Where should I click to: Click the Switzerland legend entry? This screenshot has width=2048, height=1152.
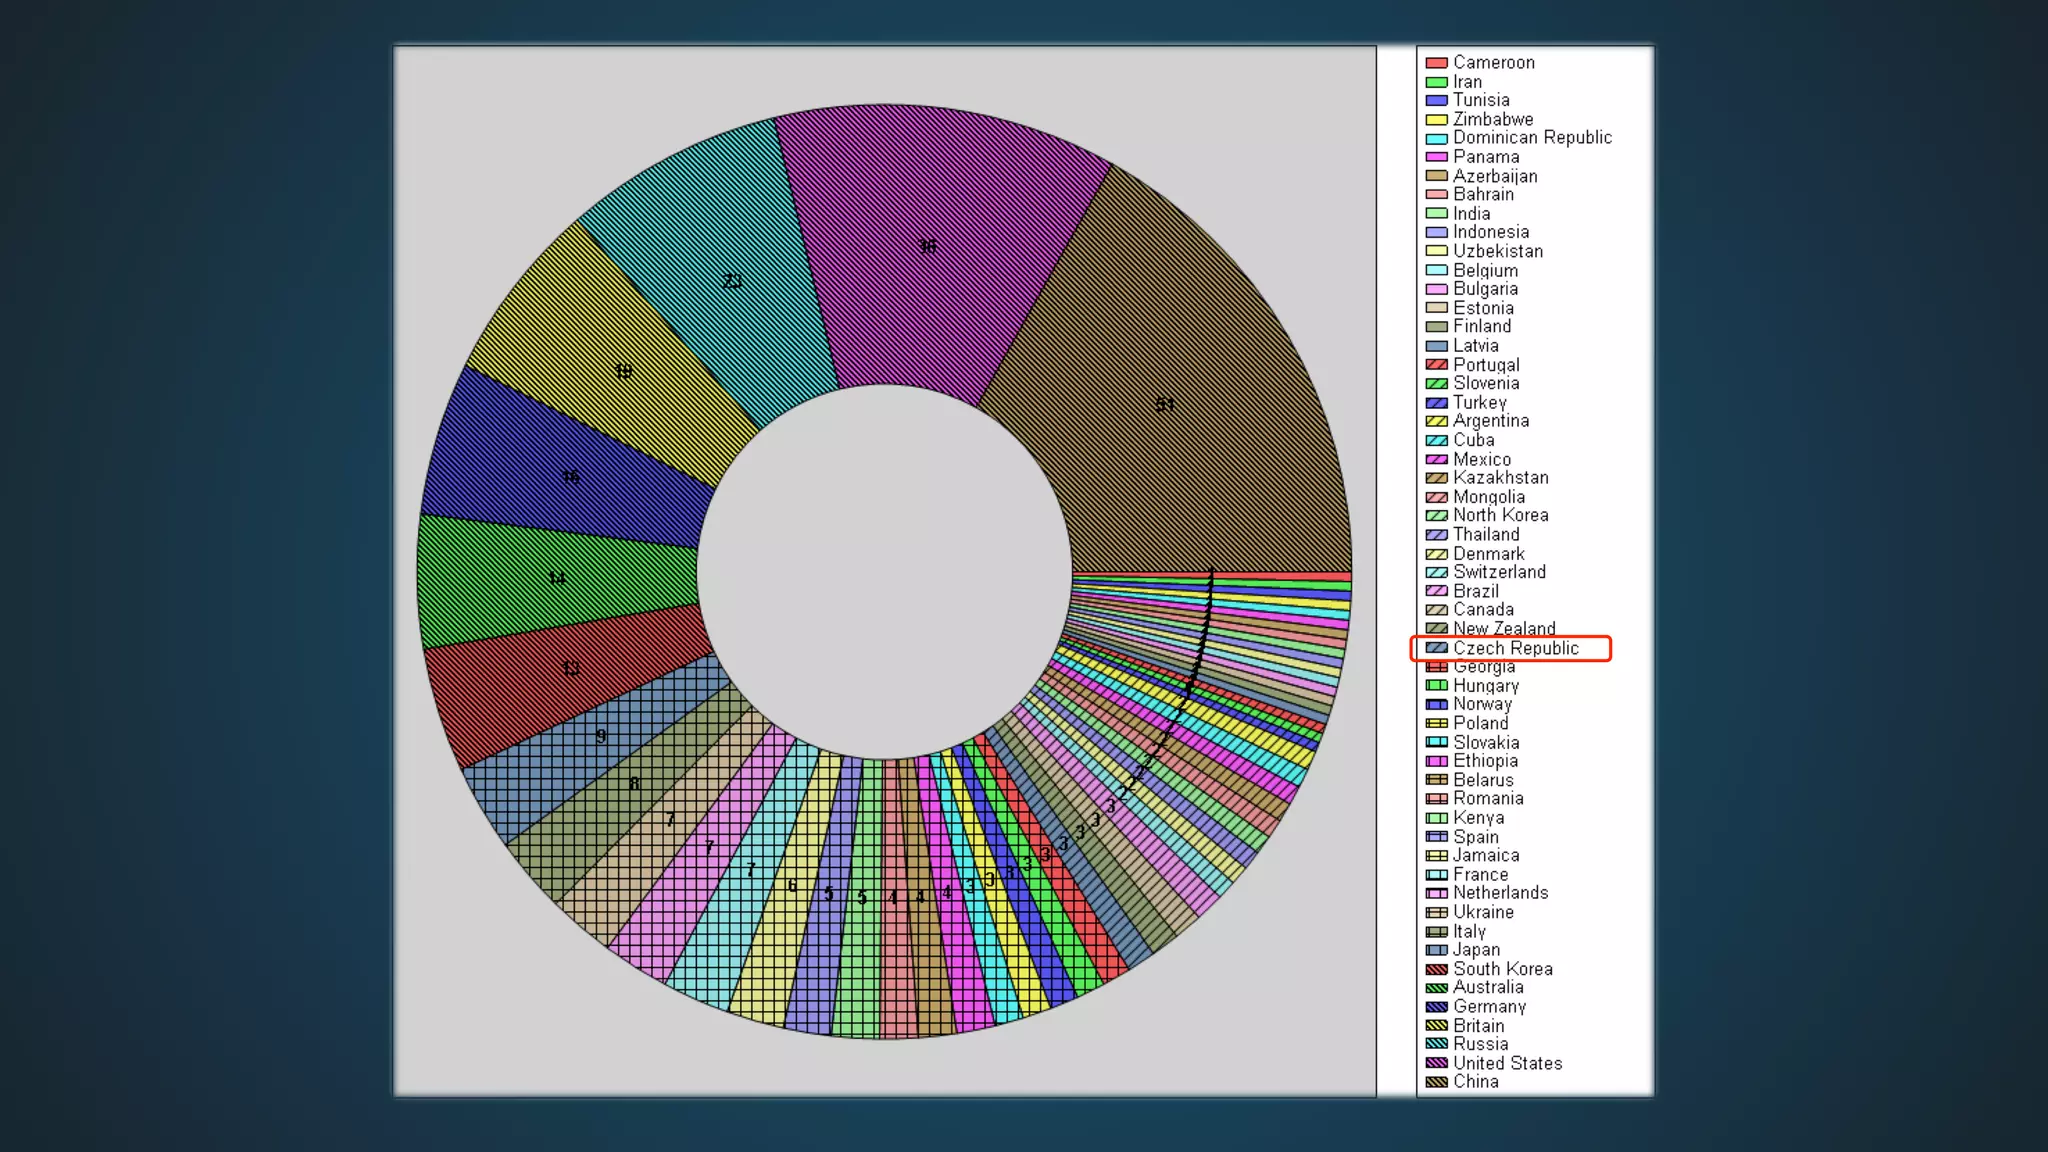tap(1498, 572)
